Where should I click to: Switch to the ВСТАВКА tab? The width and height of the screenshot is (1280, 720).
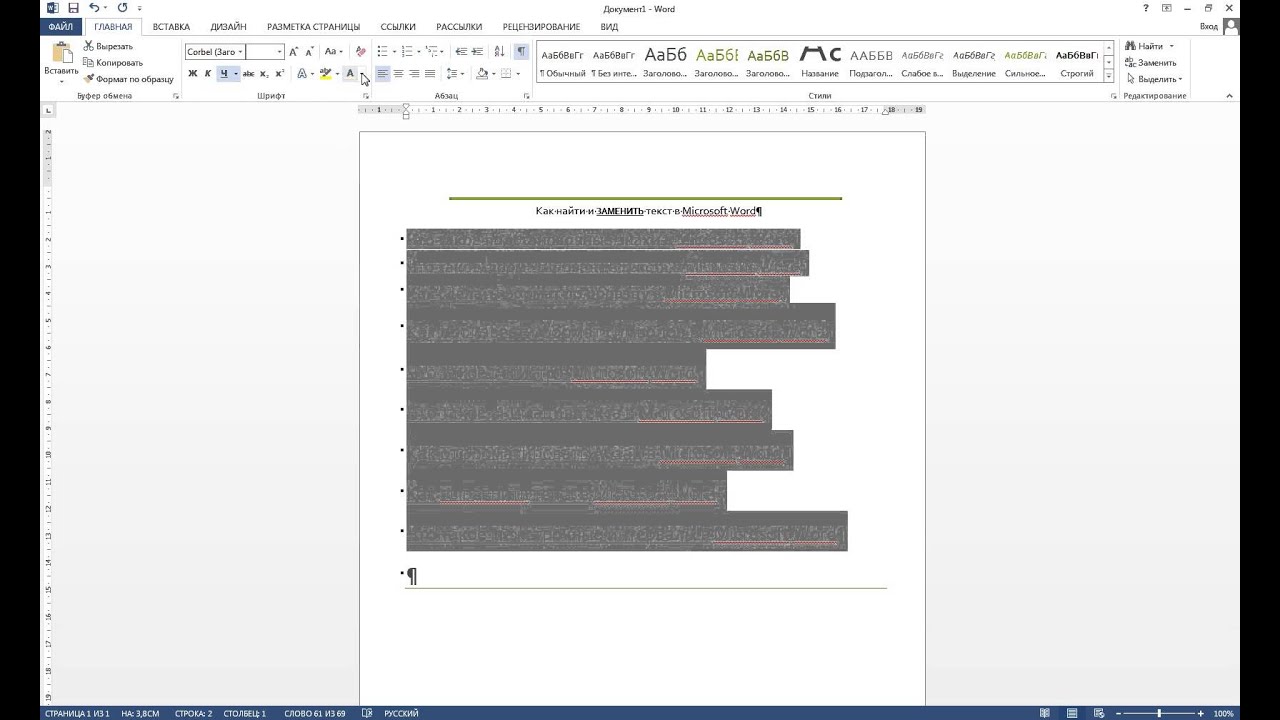click(171, 27)
